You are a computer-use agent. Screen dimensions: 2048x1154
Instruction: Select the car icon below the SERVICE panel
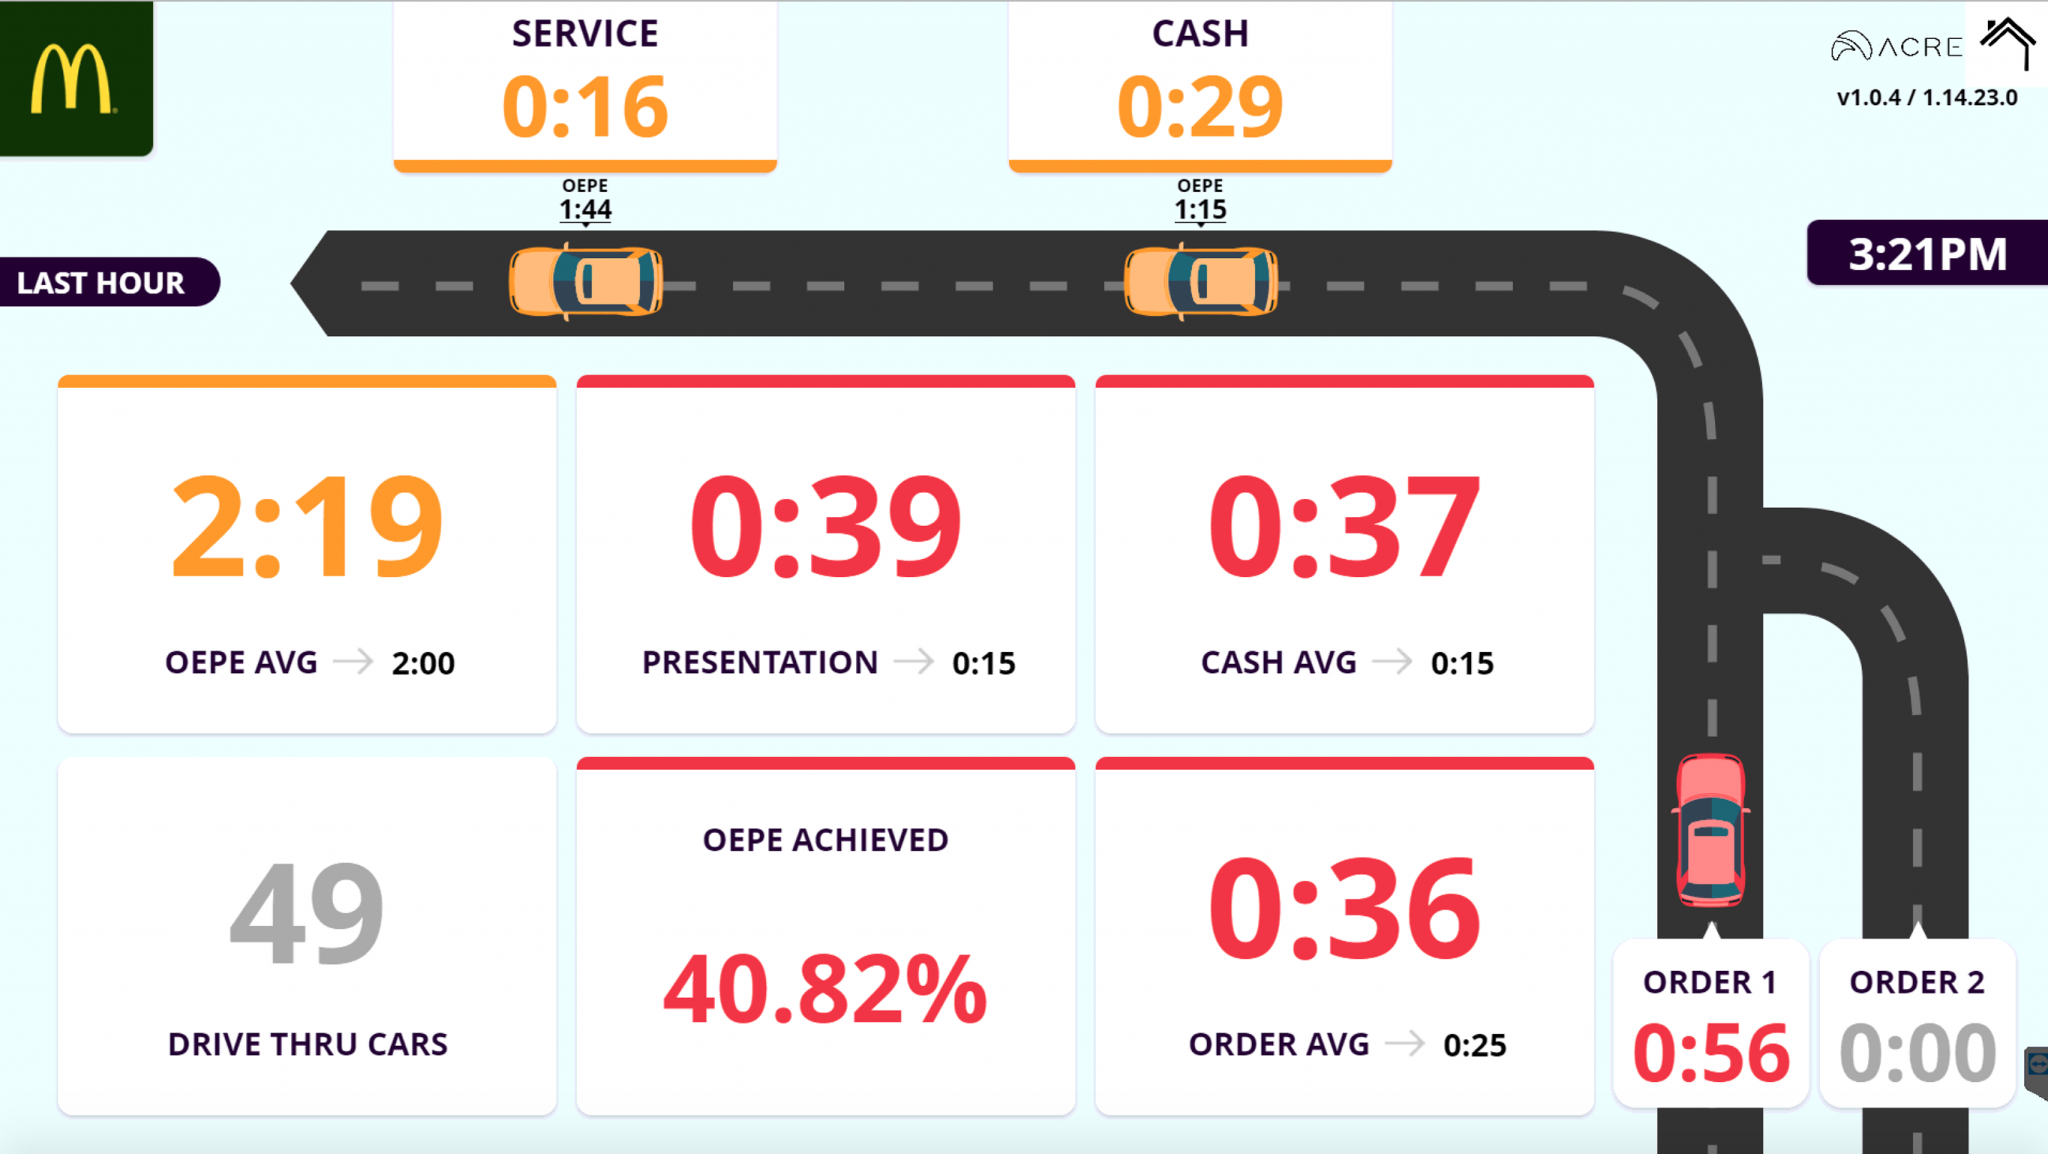[585, 283]
